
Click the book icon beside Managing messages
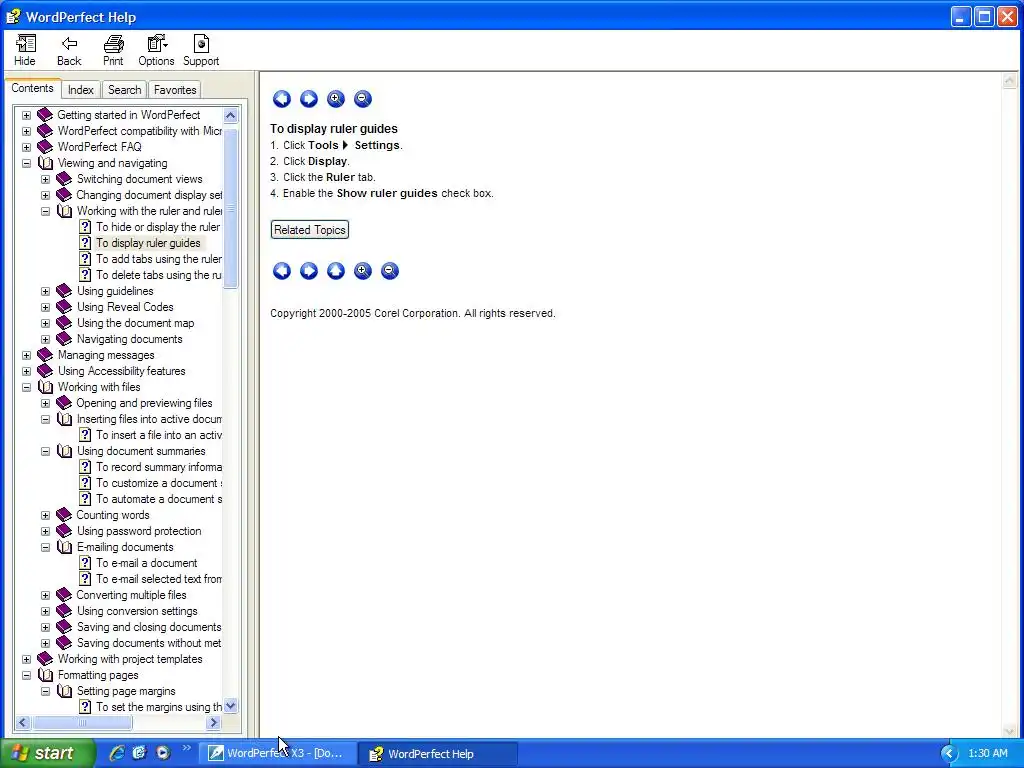[x=45, y=355]
